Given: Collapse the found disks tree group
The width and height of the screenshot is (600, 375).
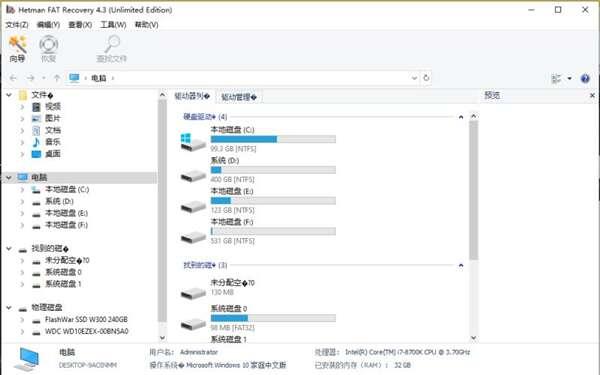Looking at the screenshot, I should tap(9, 248).
